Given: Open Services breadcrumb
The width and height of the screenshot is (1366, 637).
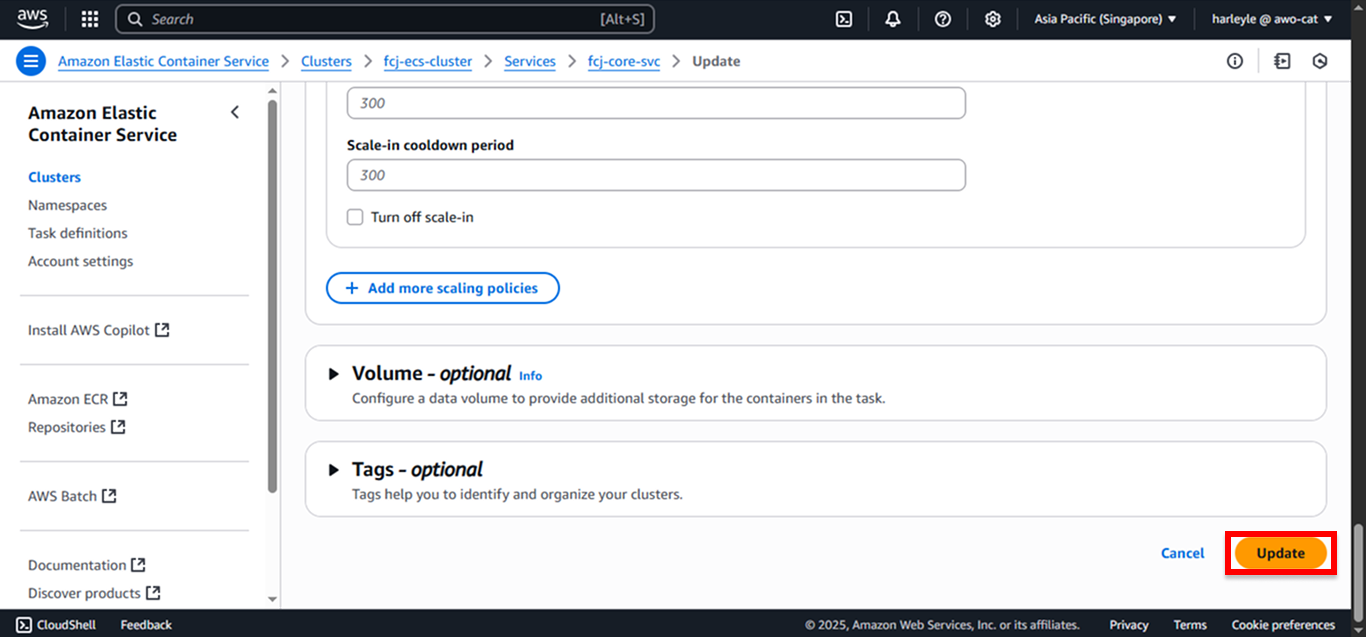Looking at the screenshot, I should pos(530,61).
